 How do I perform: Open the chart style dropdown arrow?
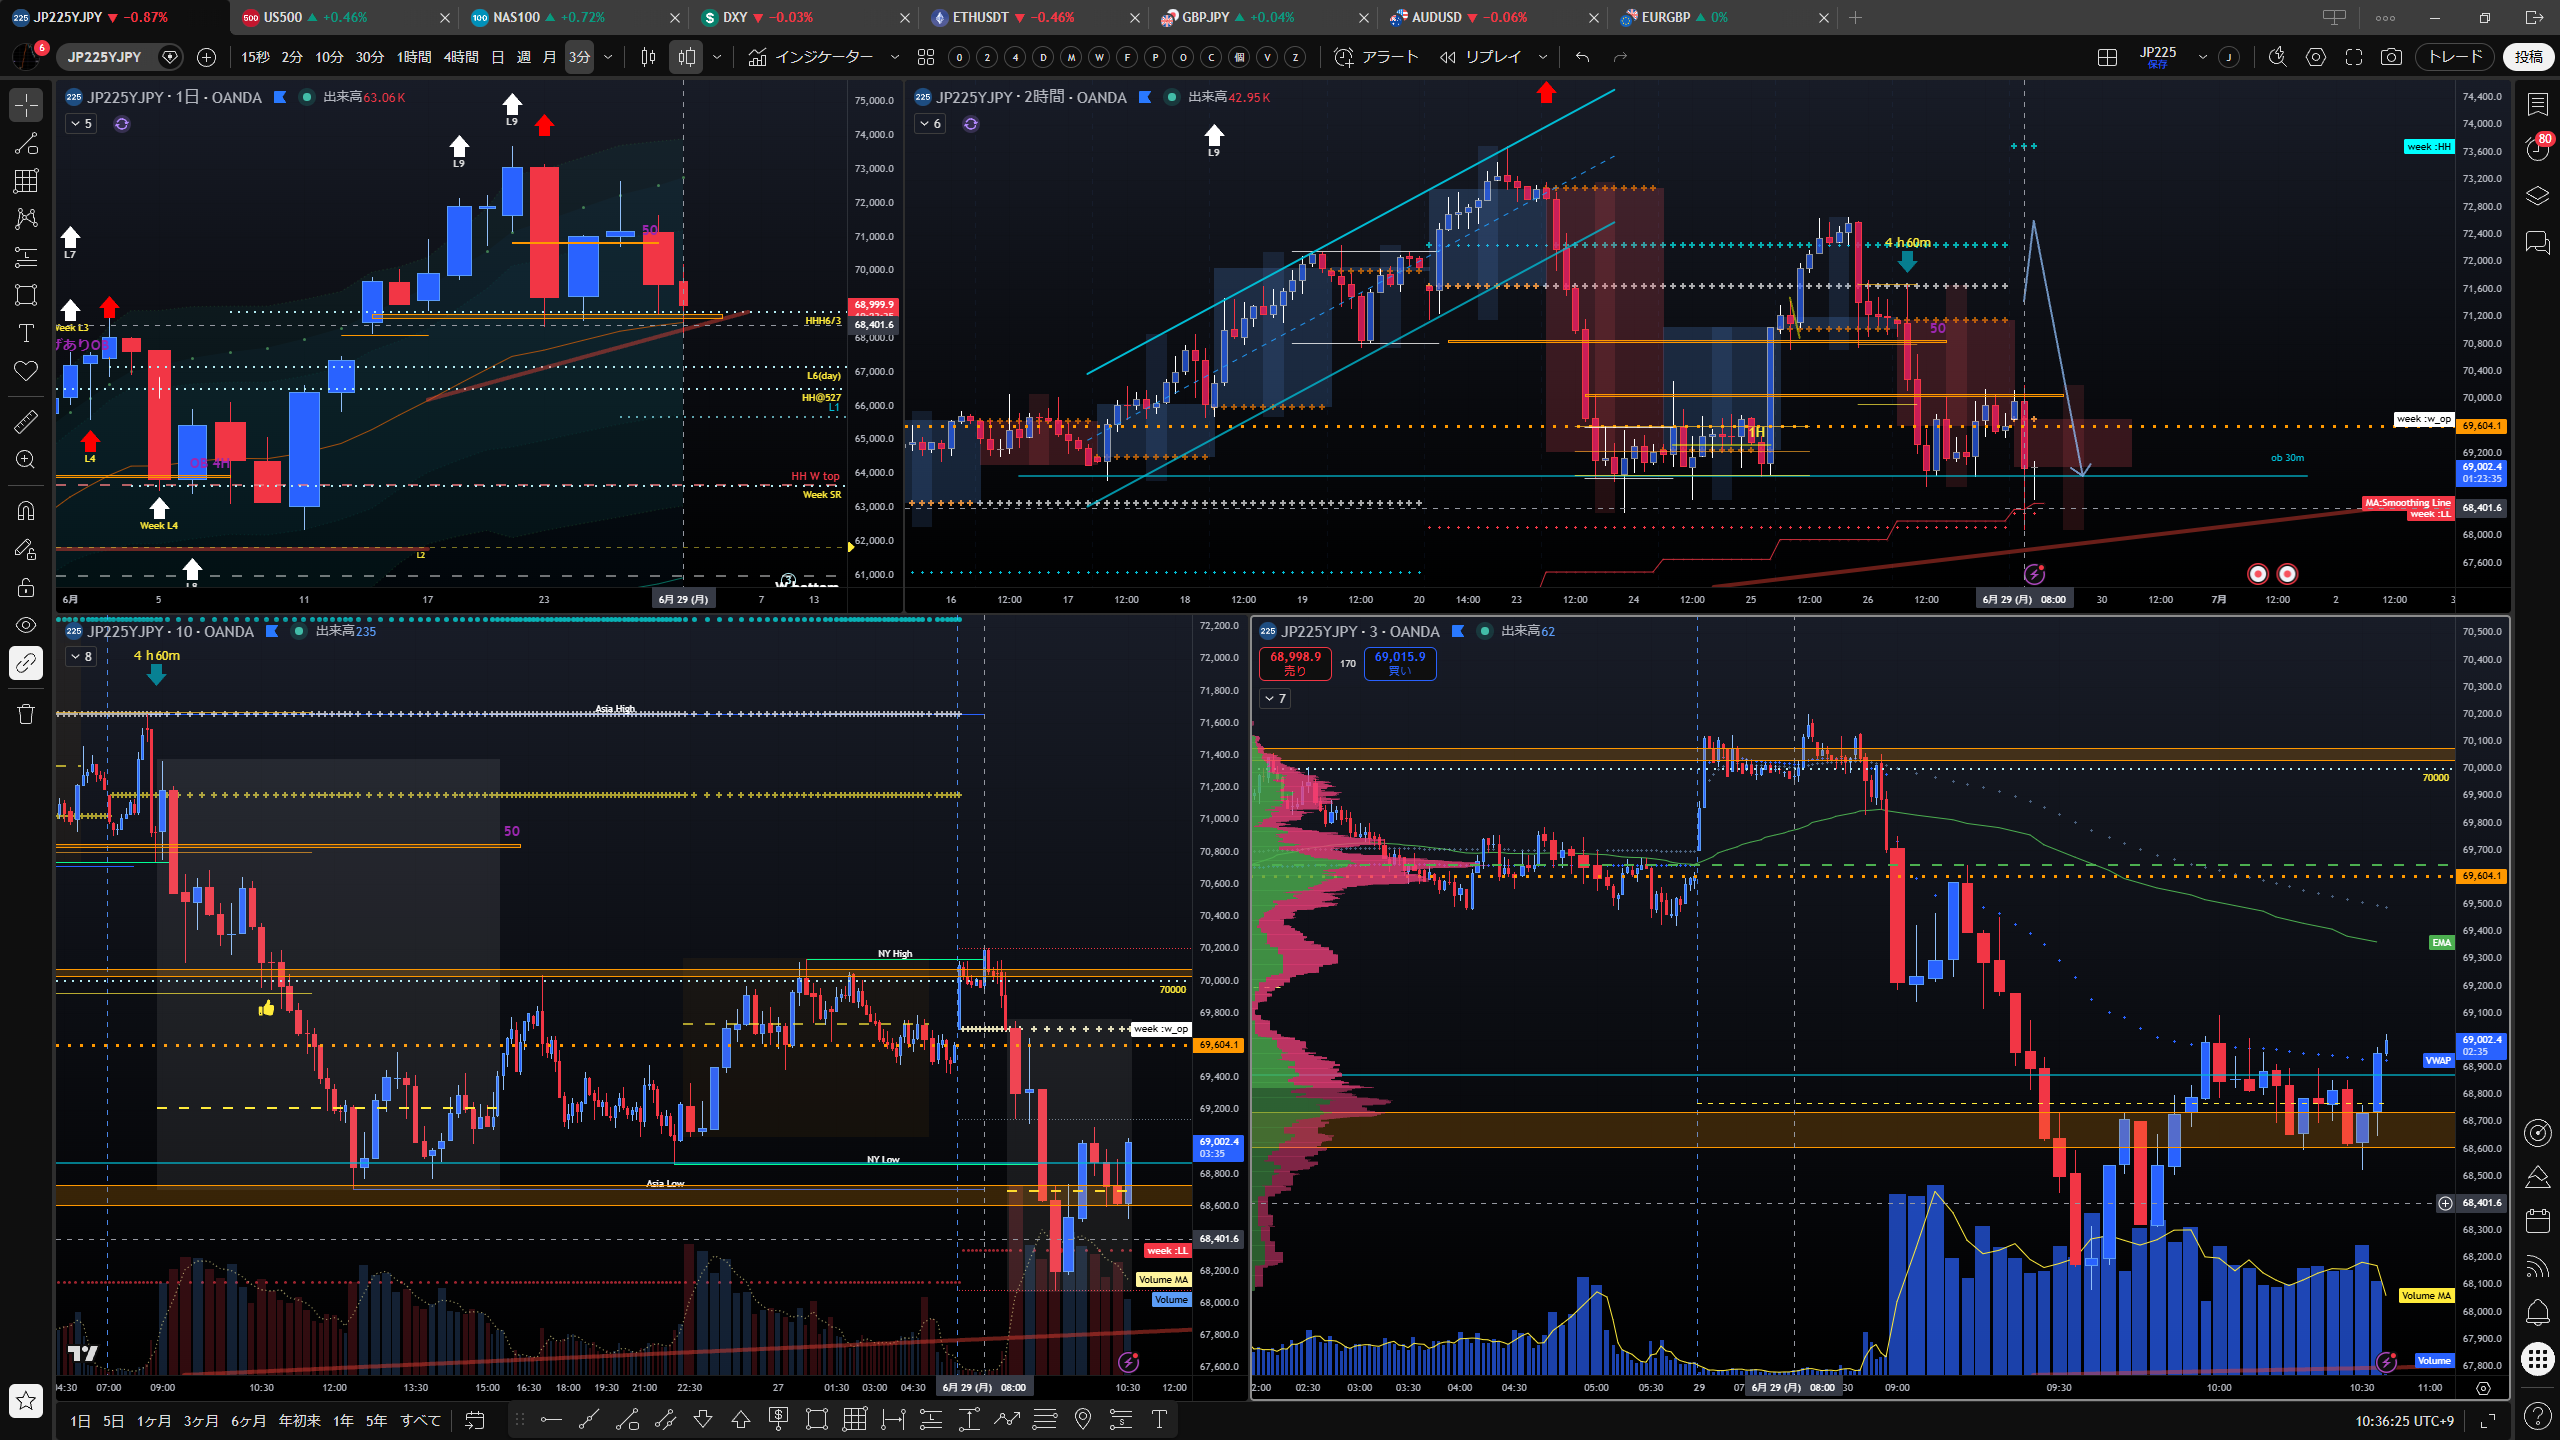click(x=717, y=57)
